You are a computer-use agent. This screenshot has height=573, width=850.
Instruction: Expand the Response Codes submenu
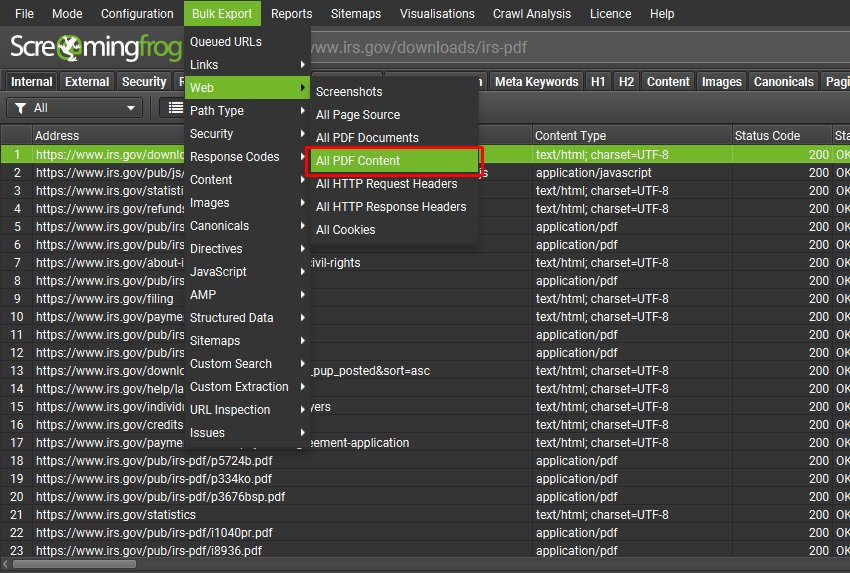click(247, 157)
